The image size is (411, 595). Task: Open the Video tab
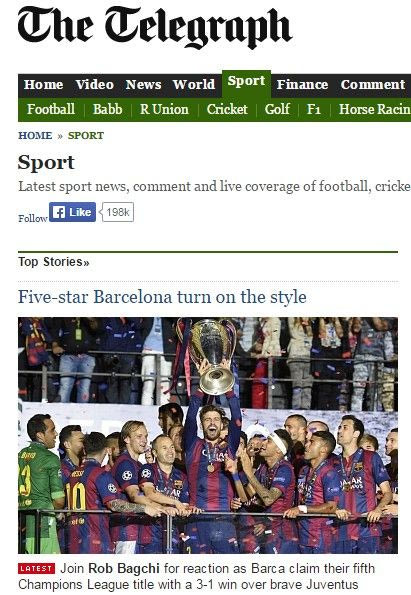click(x=94, y=85)
